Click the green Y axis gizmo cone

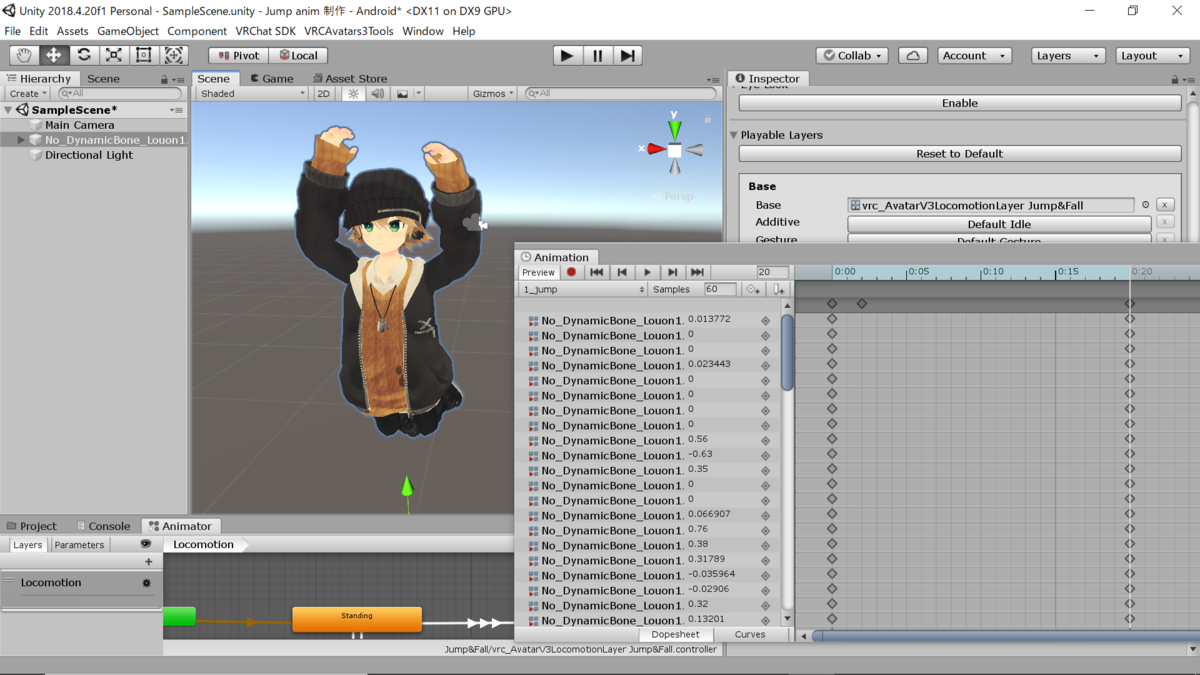coord(675,128)
